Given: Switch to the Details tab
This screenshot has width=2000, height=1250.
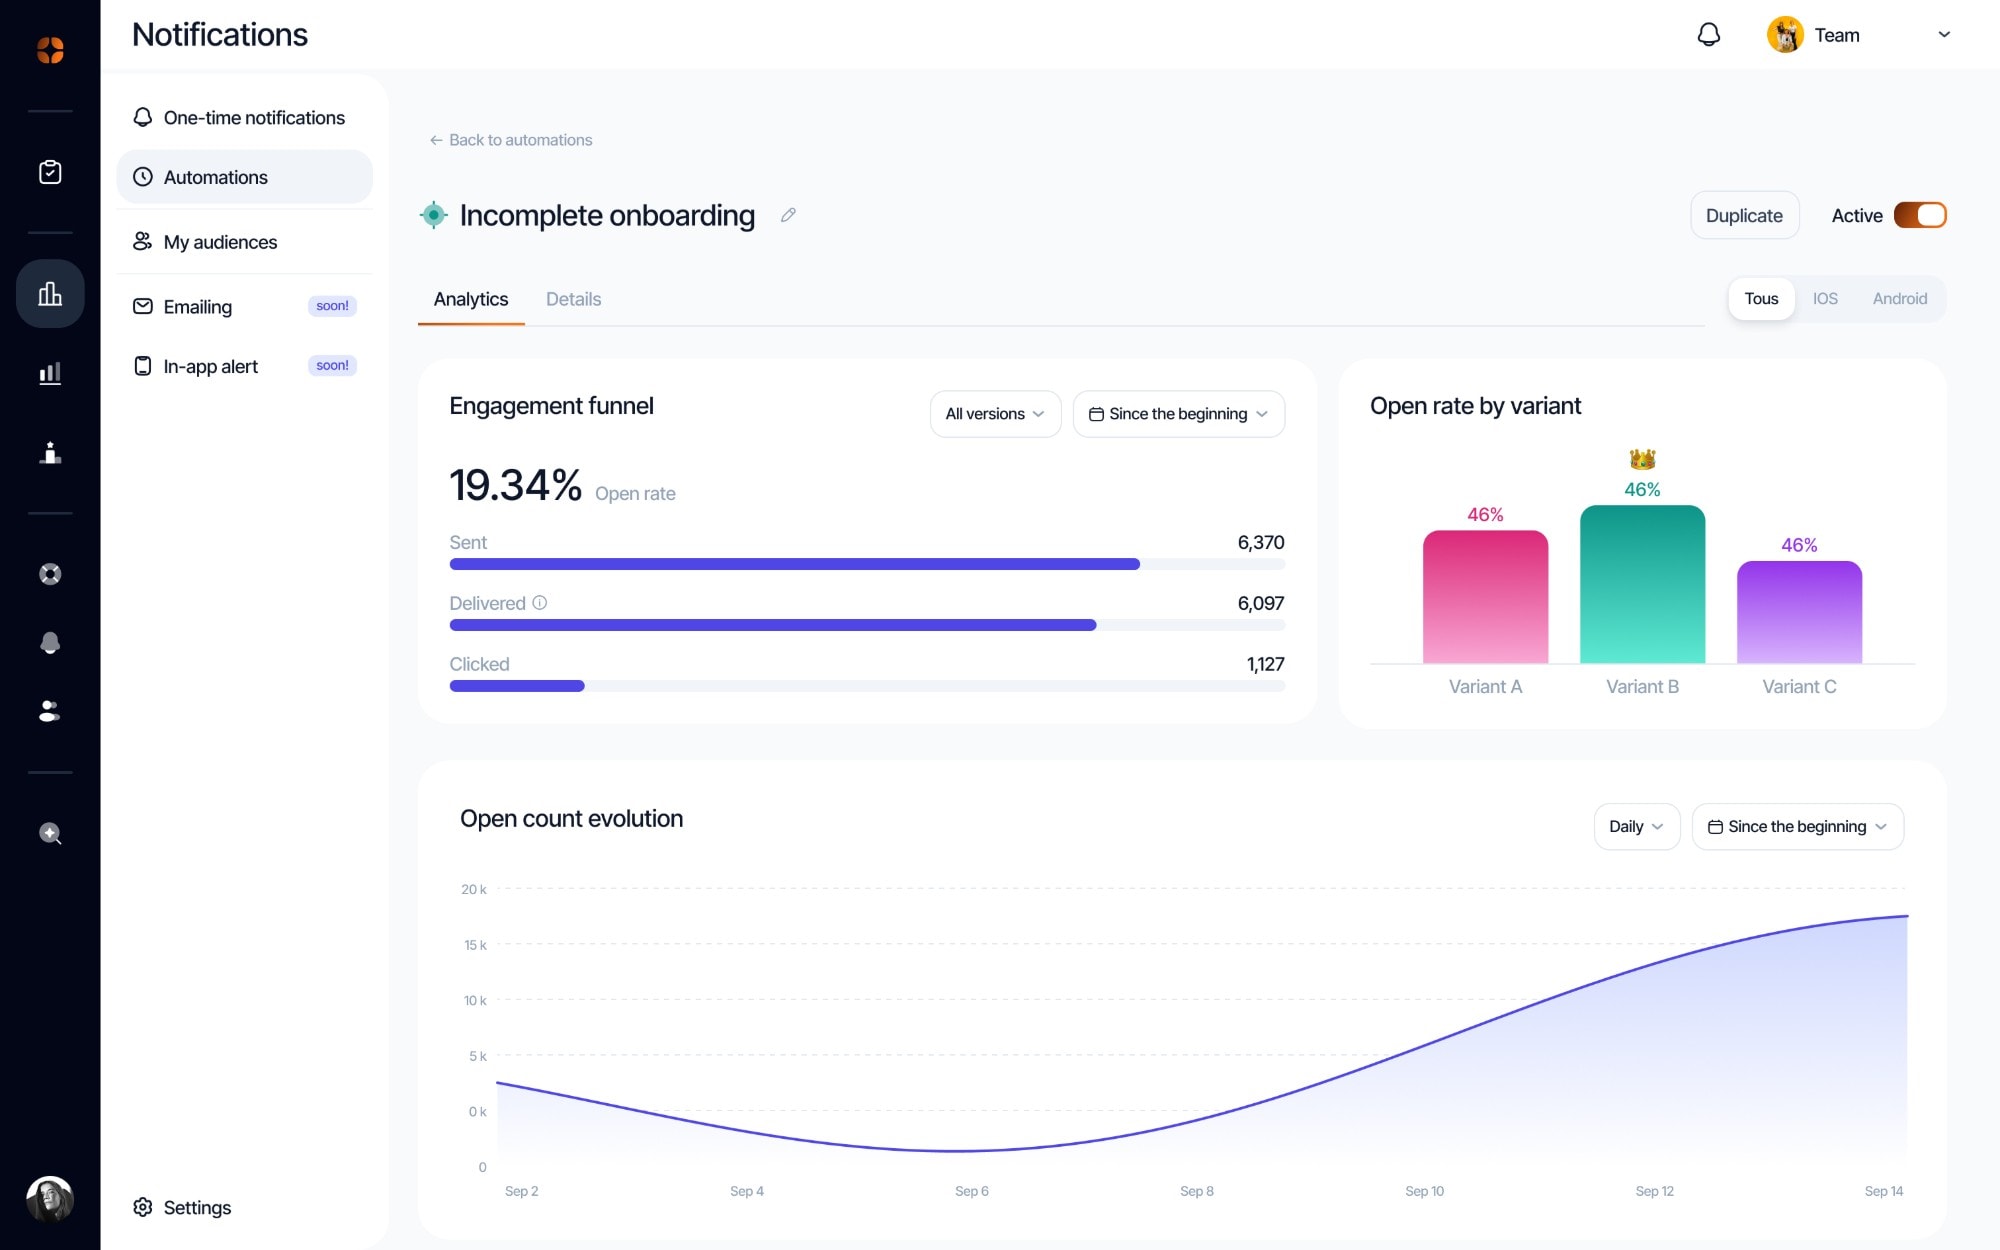Looking at the screenshot, I should pos(573,299).
